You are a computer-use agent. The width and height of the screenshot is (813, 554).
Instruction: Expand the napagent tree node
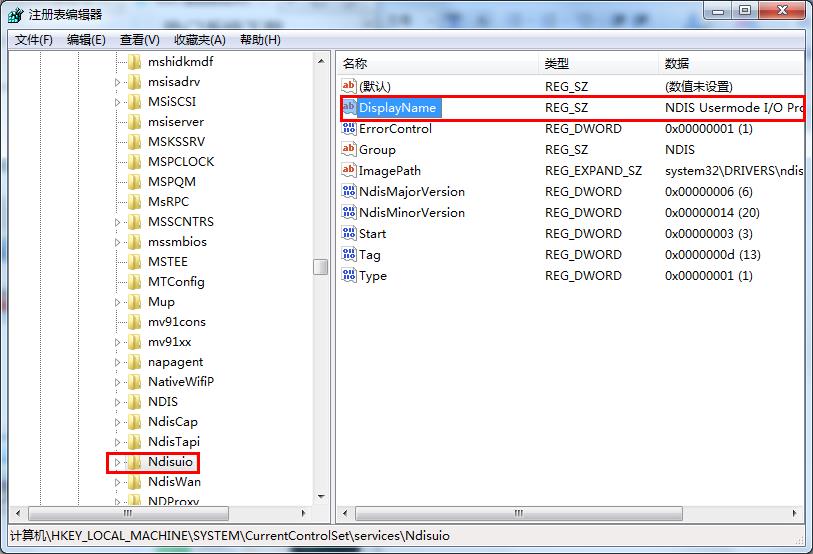pos(117,363)
